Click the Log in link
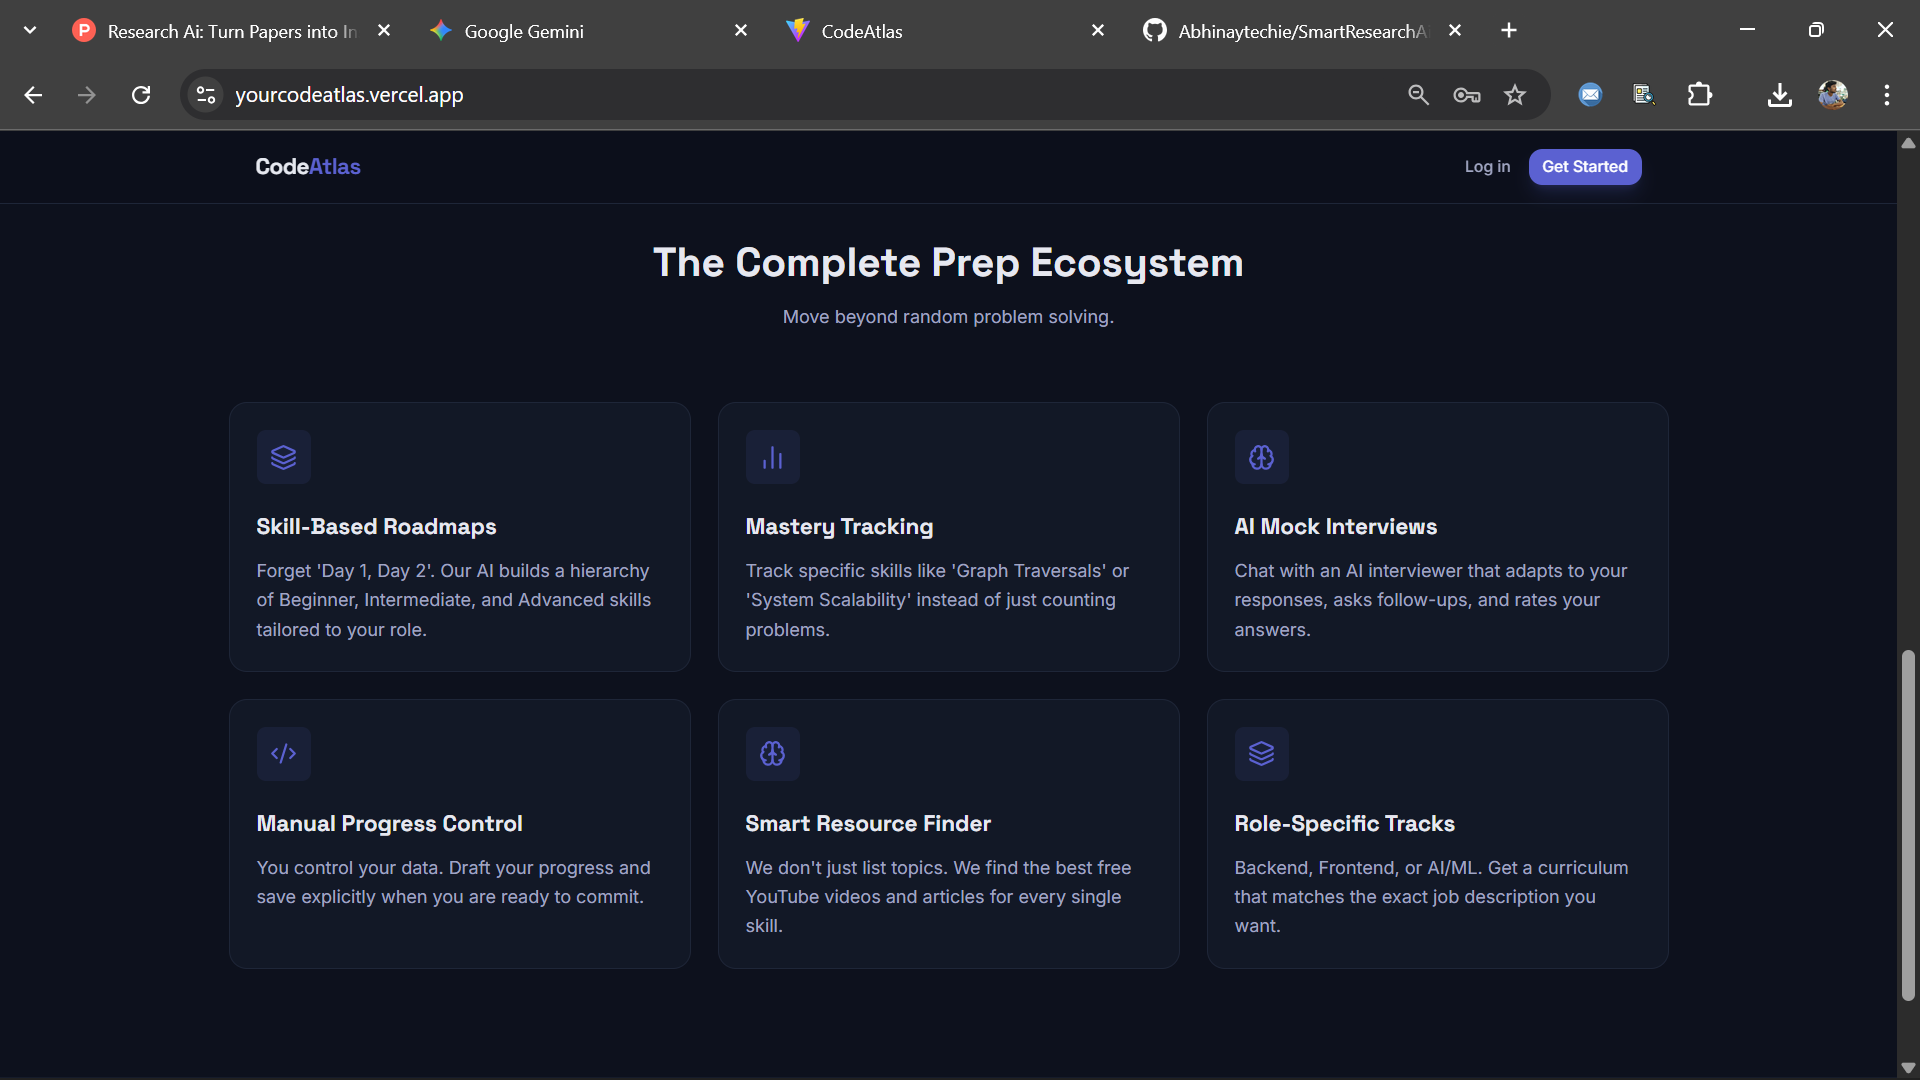Image resolution: width=1920 pixels, height=1080 pixels. click(1487, 167)
